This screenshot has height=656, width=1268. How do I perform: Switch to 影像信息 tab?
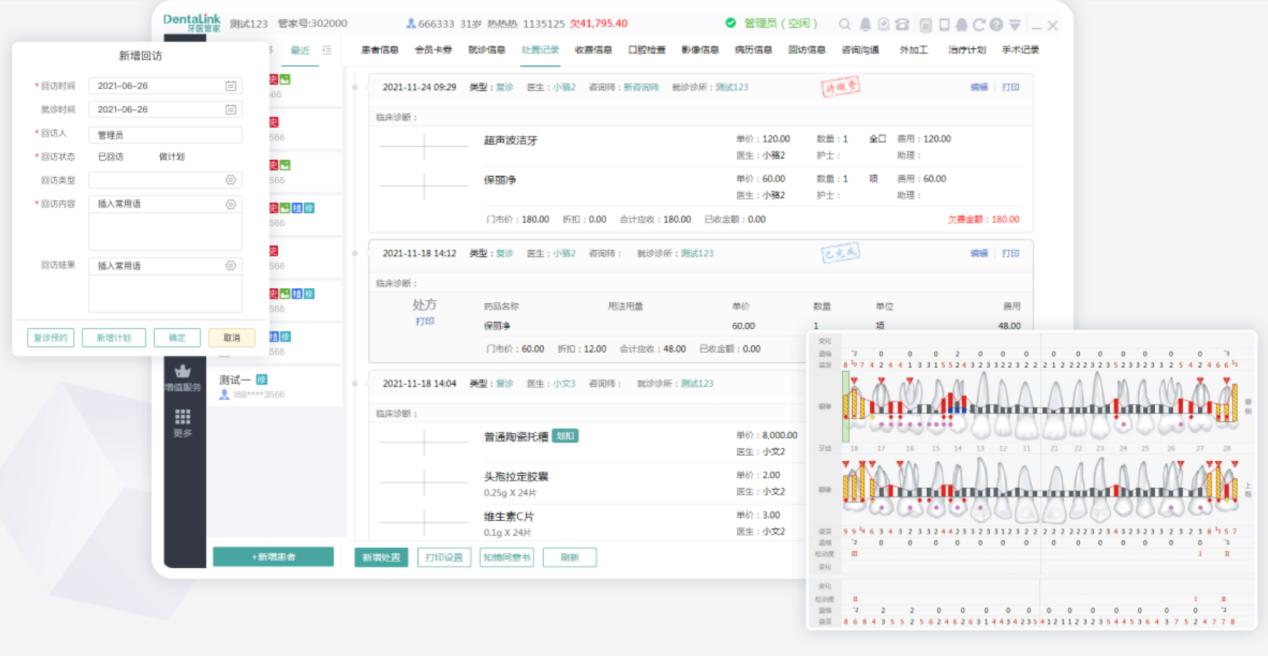[x=700, y=50]
